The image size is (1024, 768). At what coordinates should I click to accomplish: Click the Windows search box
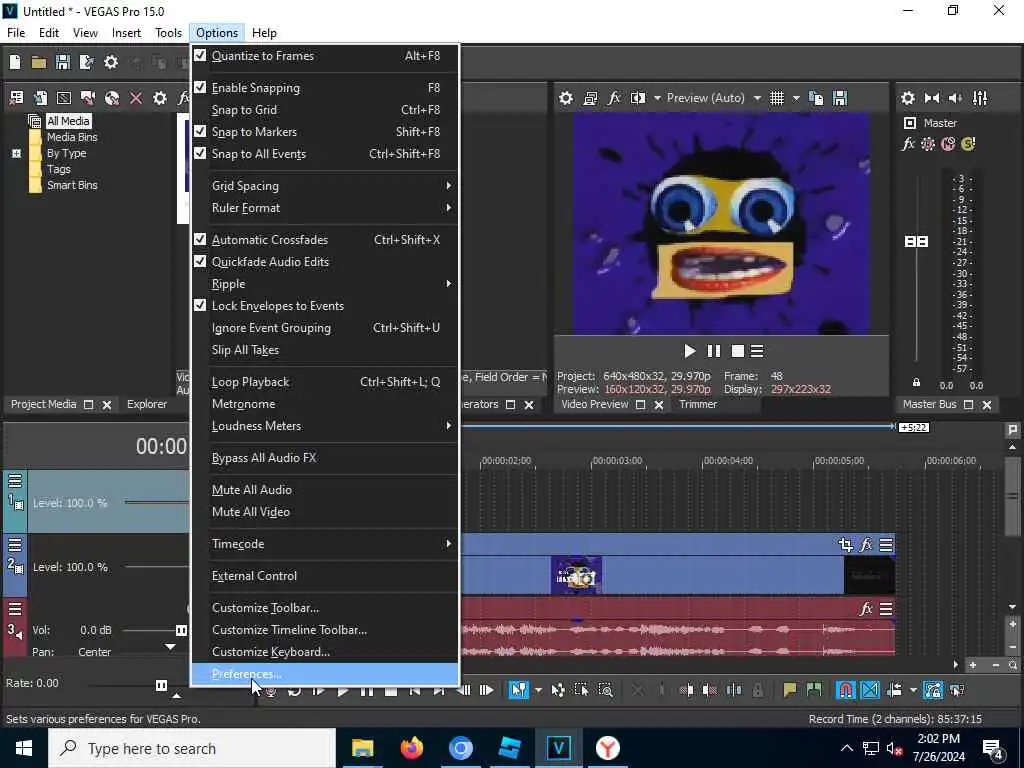192,748
